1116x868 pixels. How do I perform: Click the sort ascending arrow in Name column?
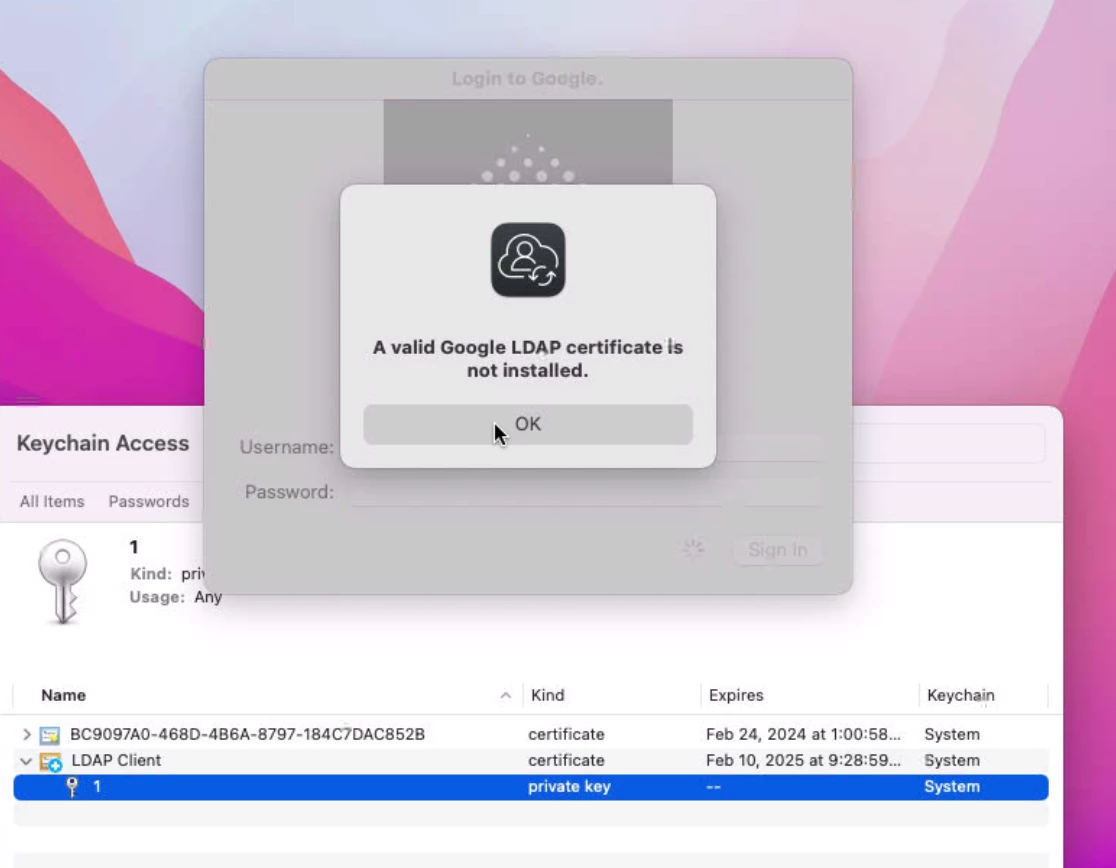point(505,695)
